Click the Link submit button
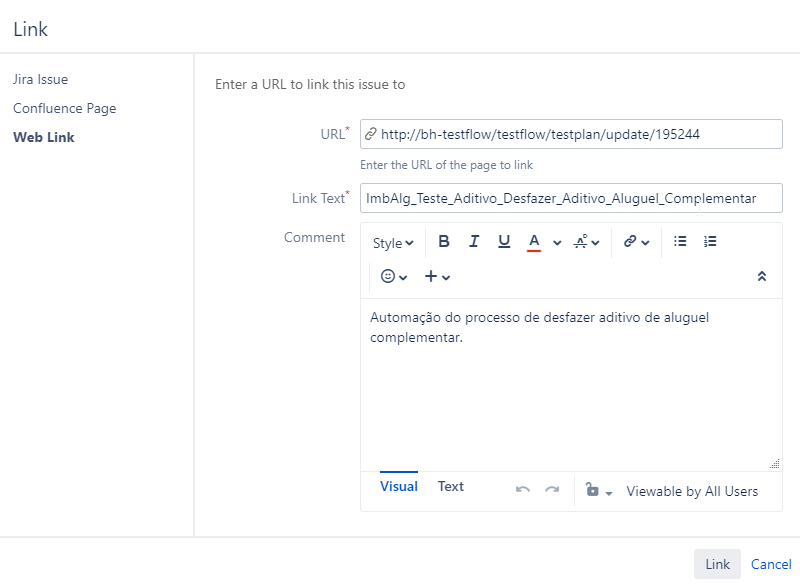Viewport: 800px width, 584px height. tap(717, 564)
